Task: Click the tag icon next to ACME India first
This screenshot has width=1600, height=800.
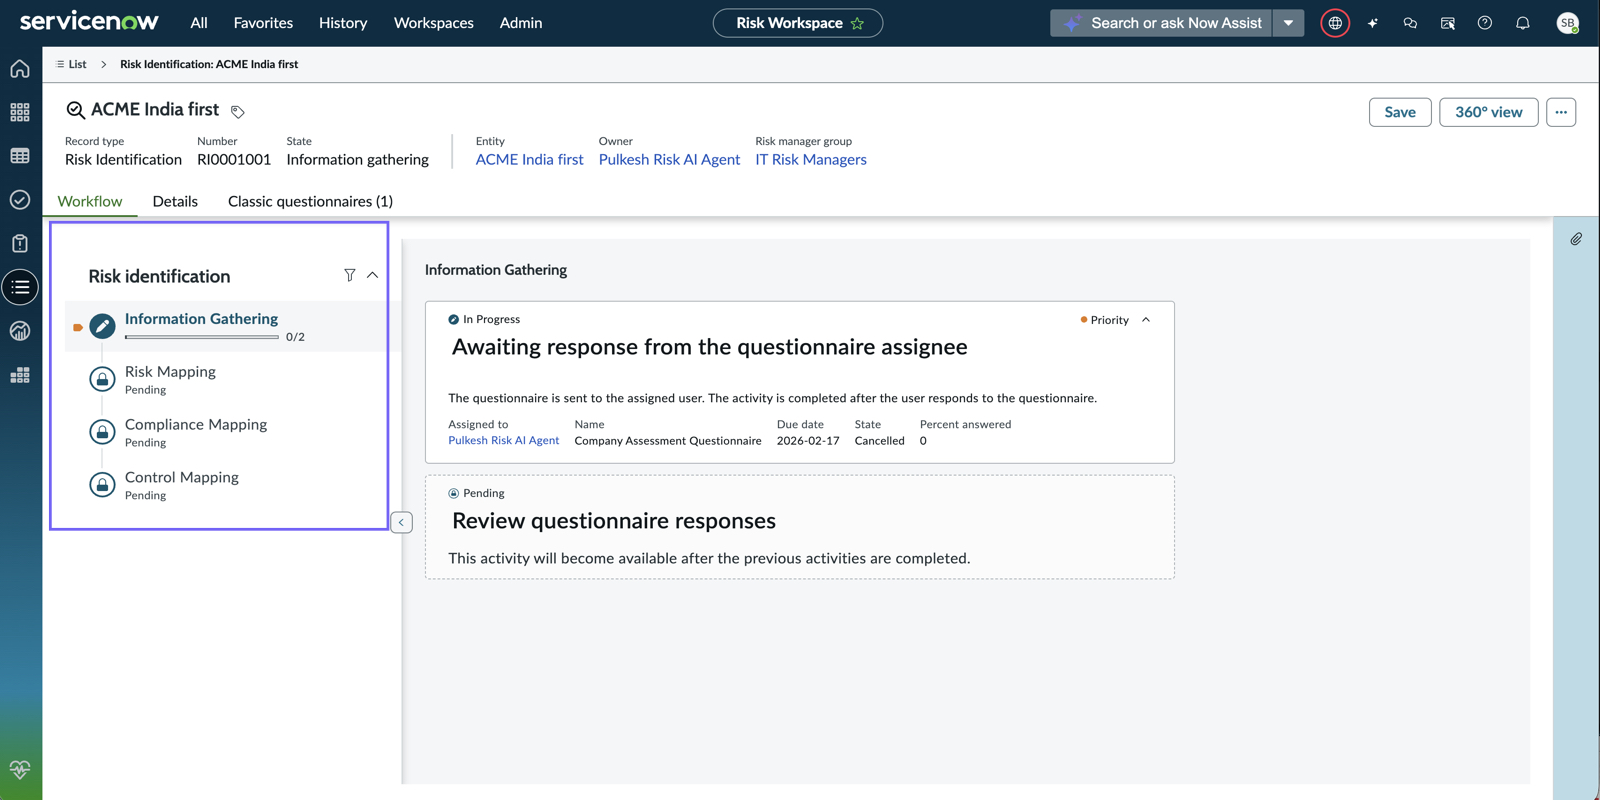Action: [238, 111]
